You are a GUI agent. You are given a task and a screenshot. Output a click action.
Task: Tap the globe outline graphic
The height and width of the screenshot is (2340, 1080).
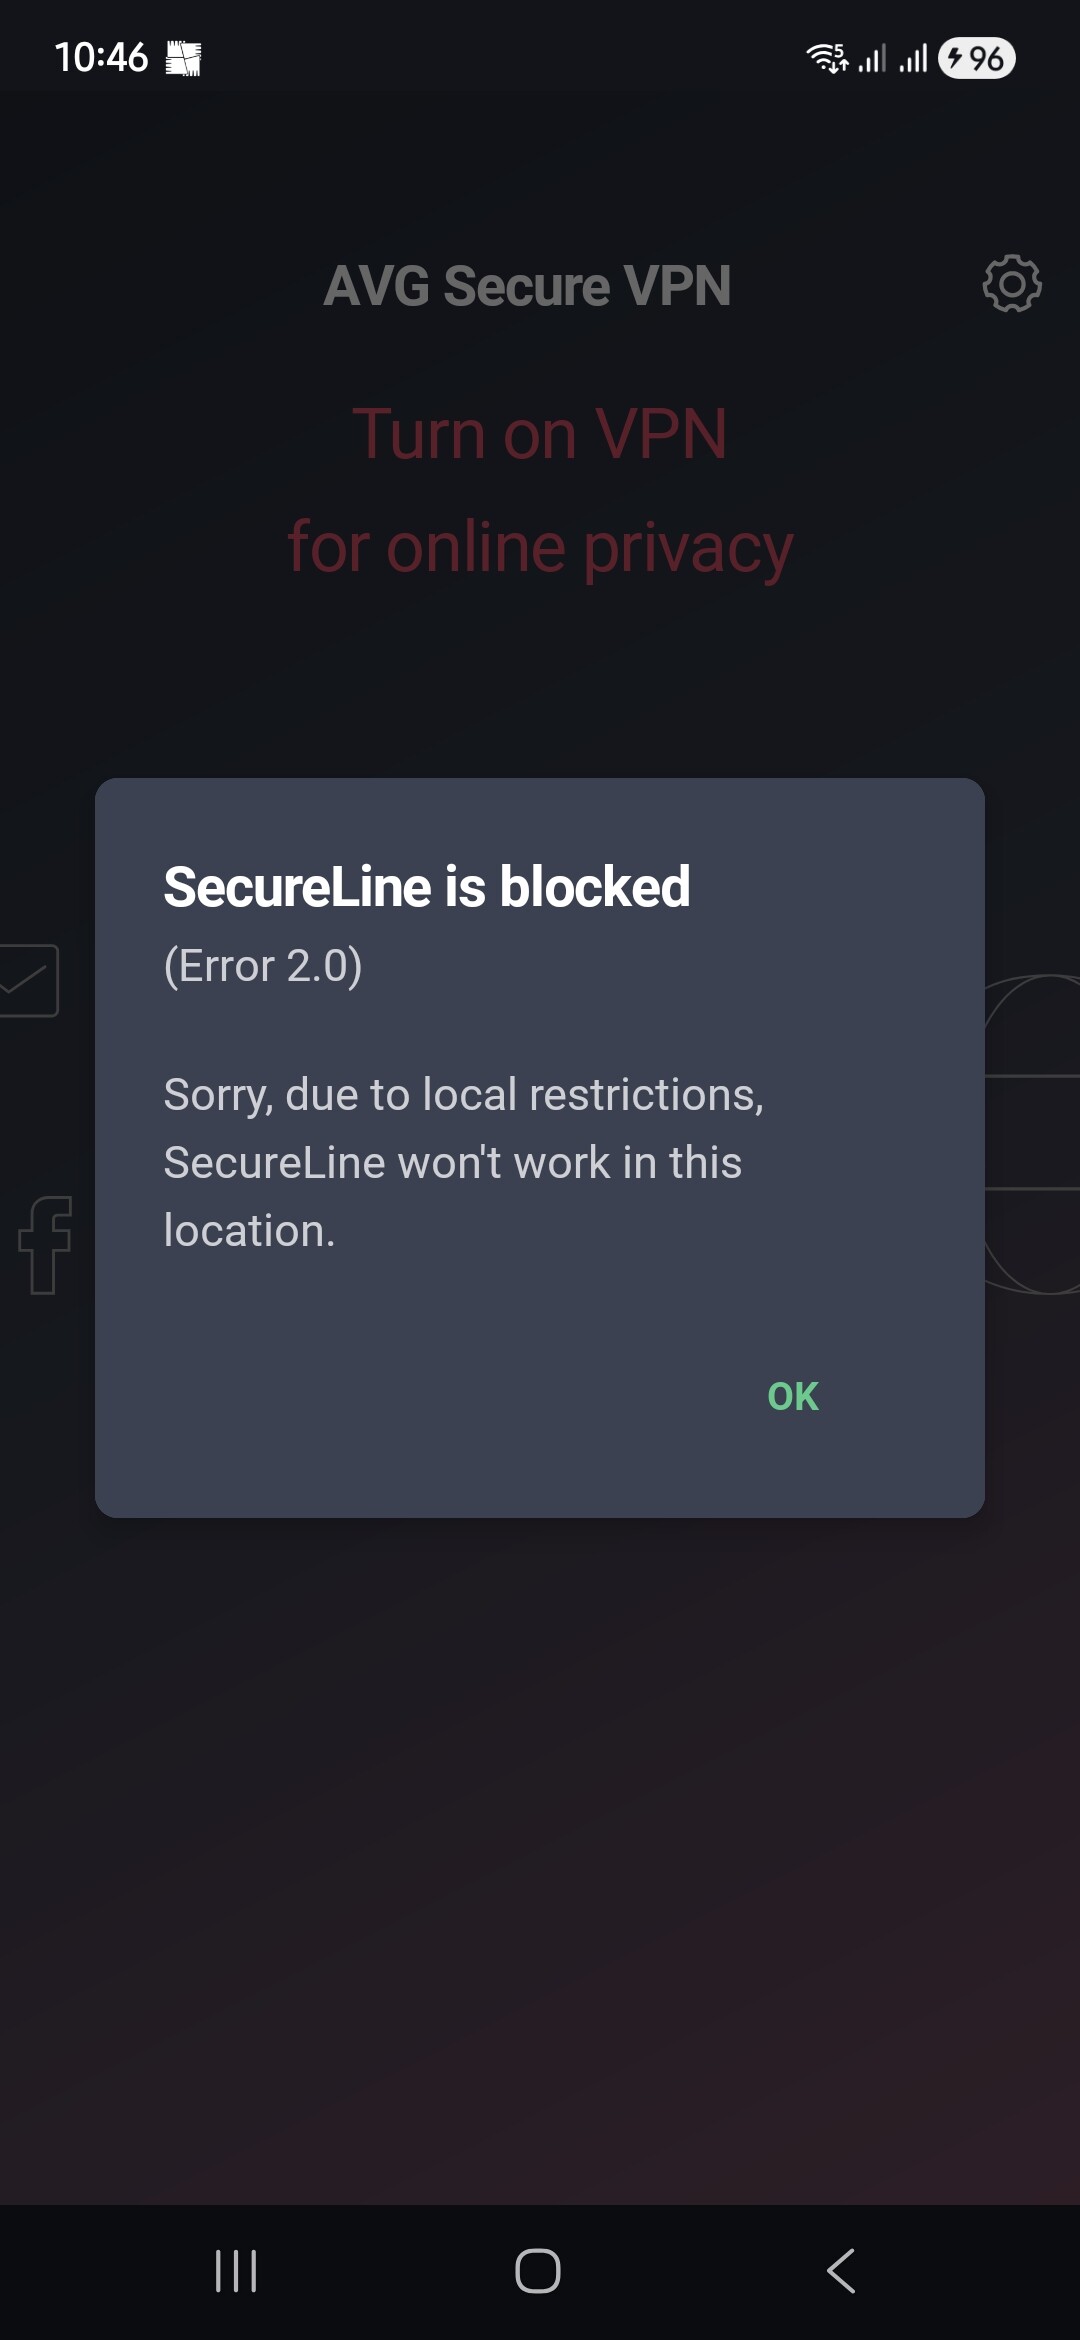coord(1034,1134)
